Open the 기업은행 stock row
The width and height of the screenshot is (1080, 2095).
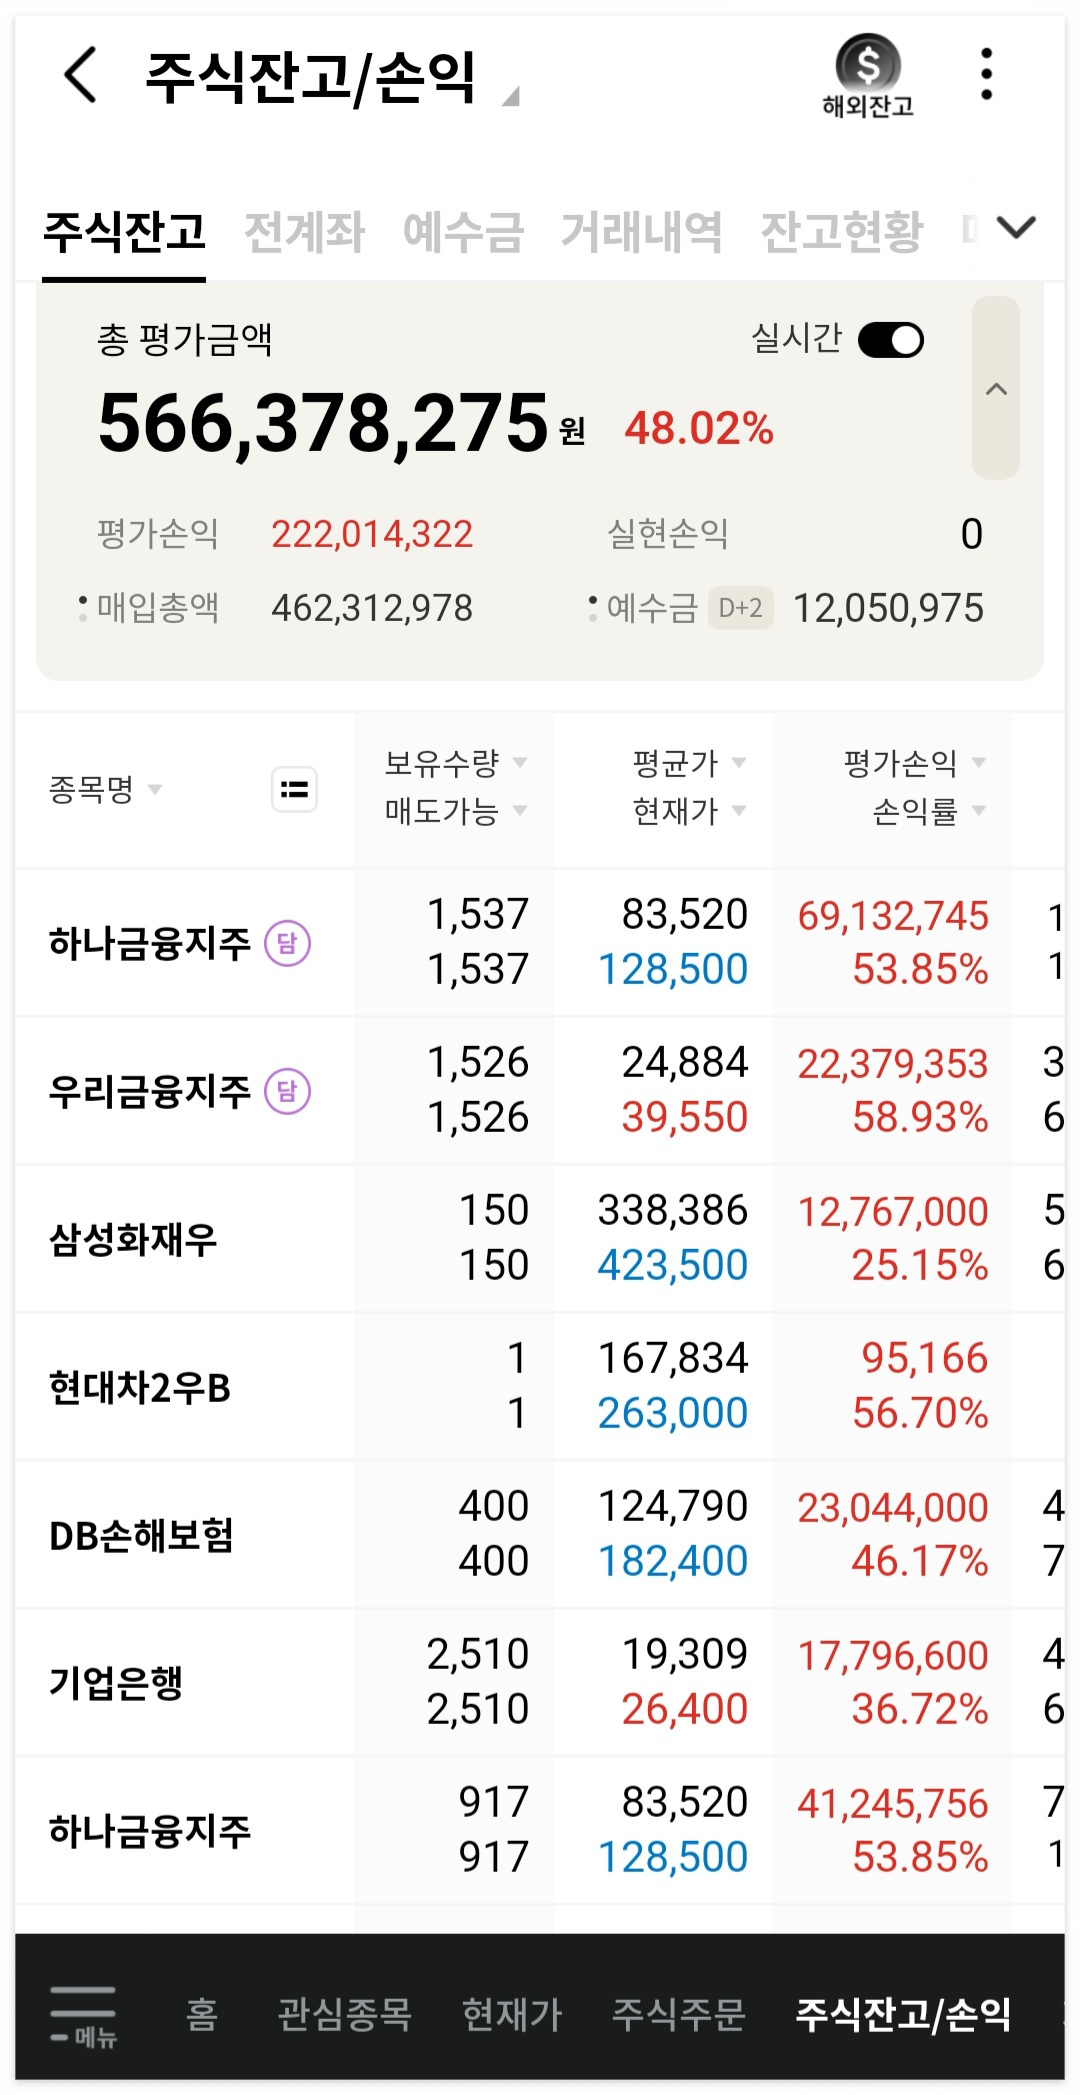(x=540, y=1682)
